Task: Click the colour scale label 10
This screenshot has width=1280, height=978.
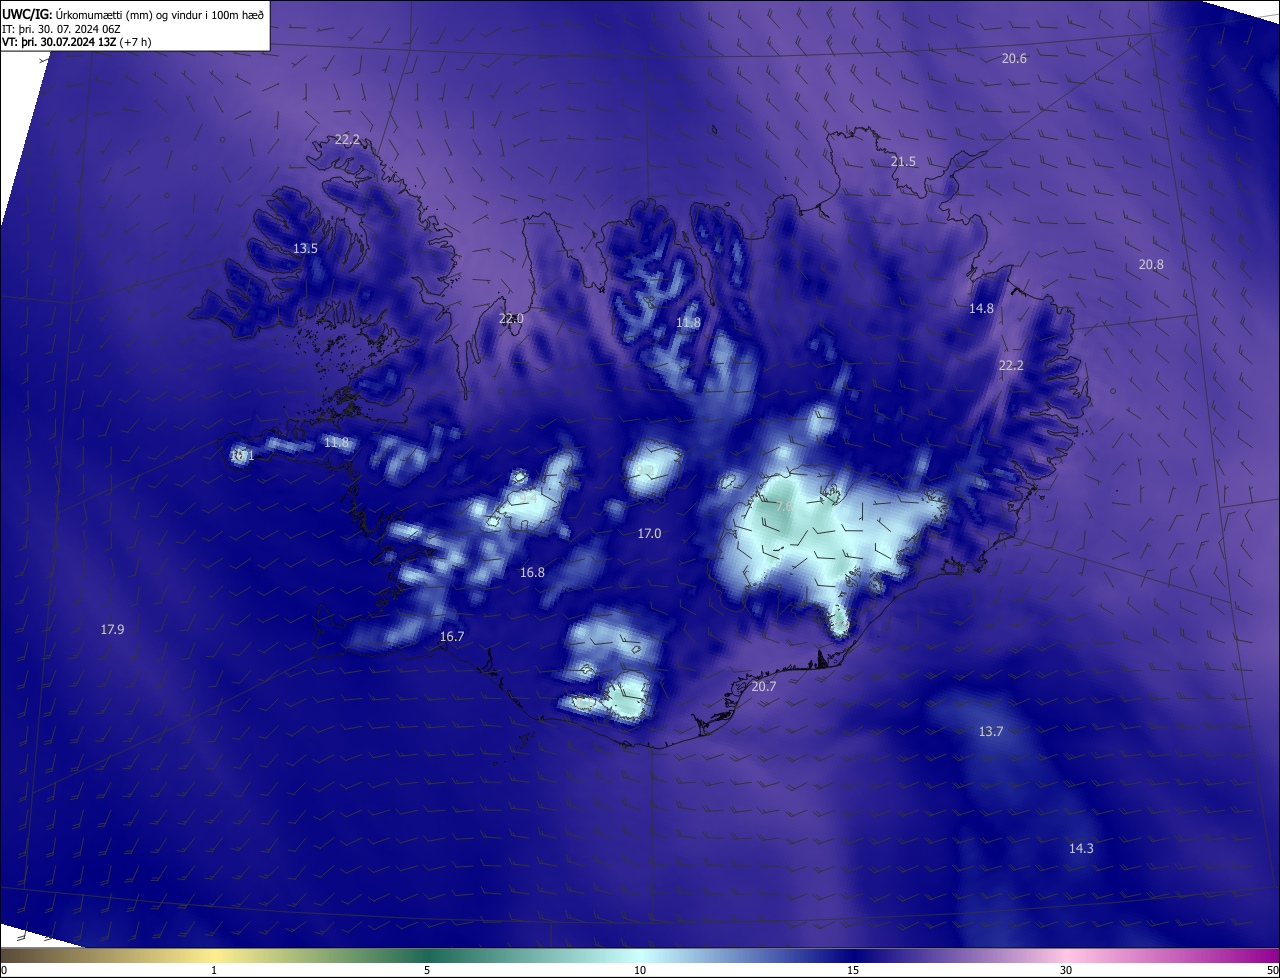Action: pos(640,970)
